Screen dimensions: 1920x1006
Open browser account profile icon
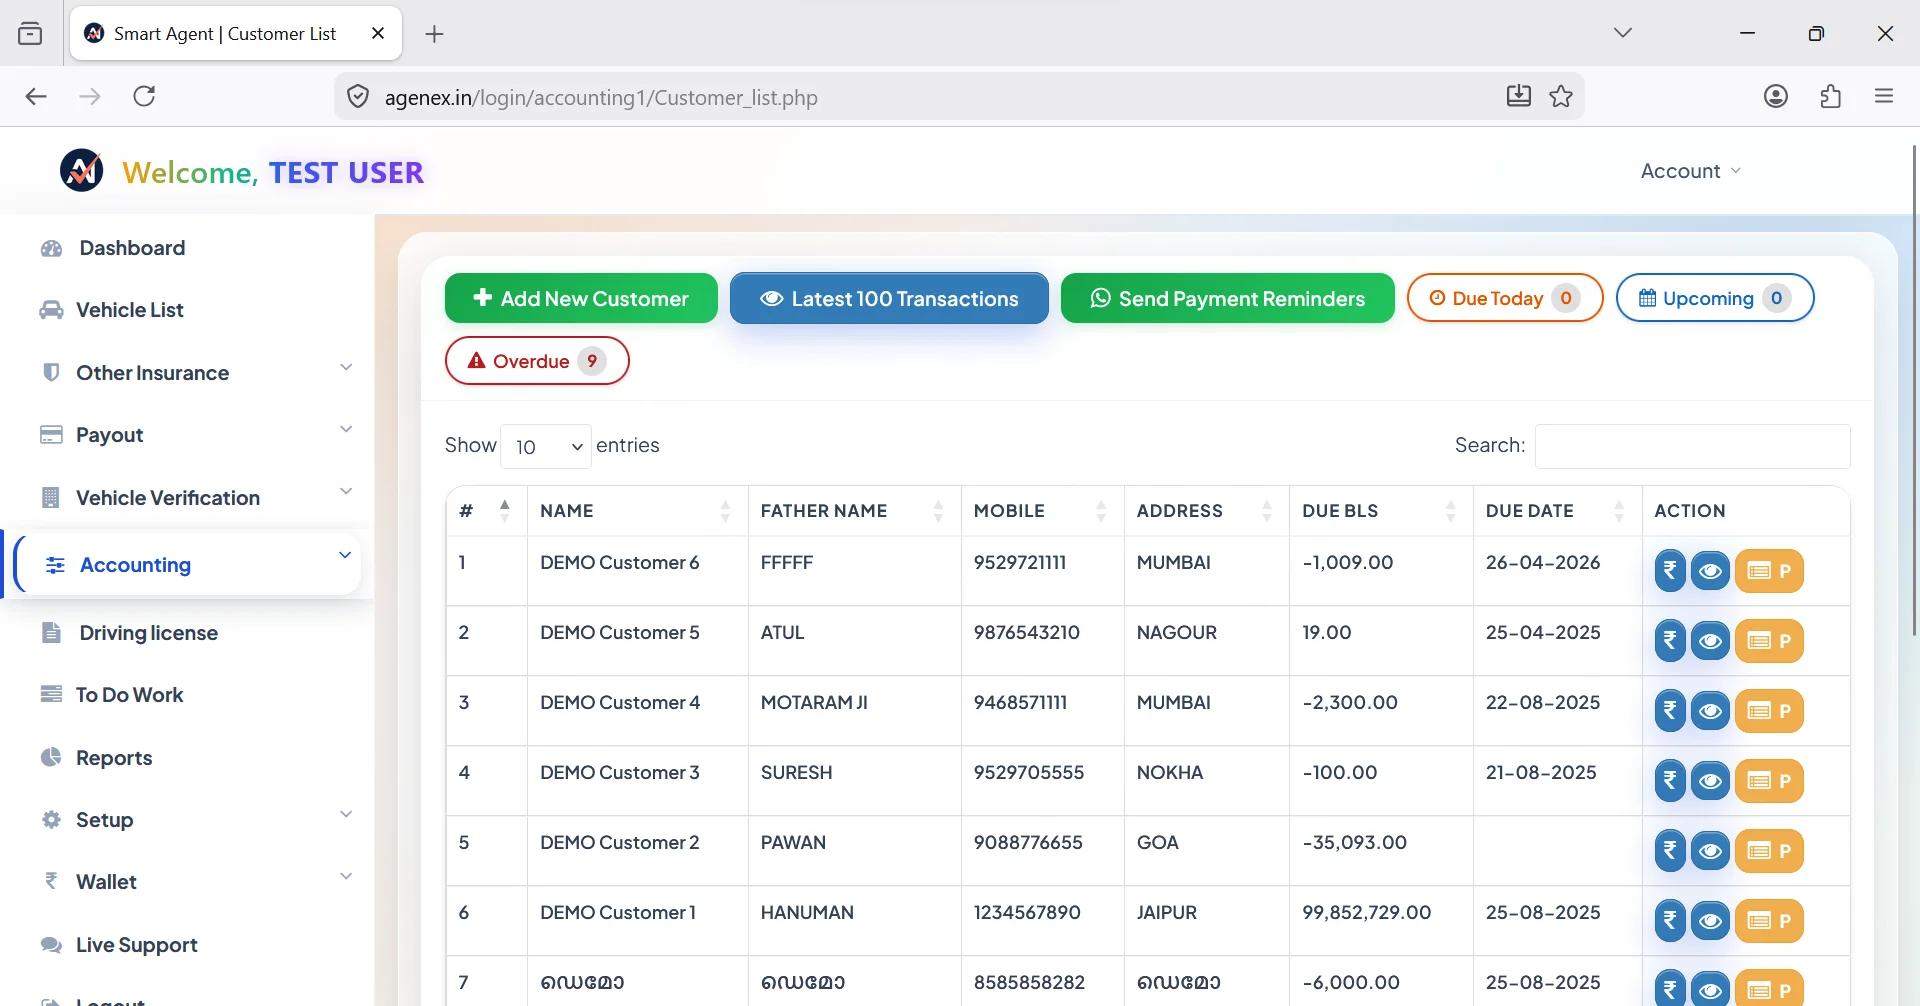(x=1776, y=96)
